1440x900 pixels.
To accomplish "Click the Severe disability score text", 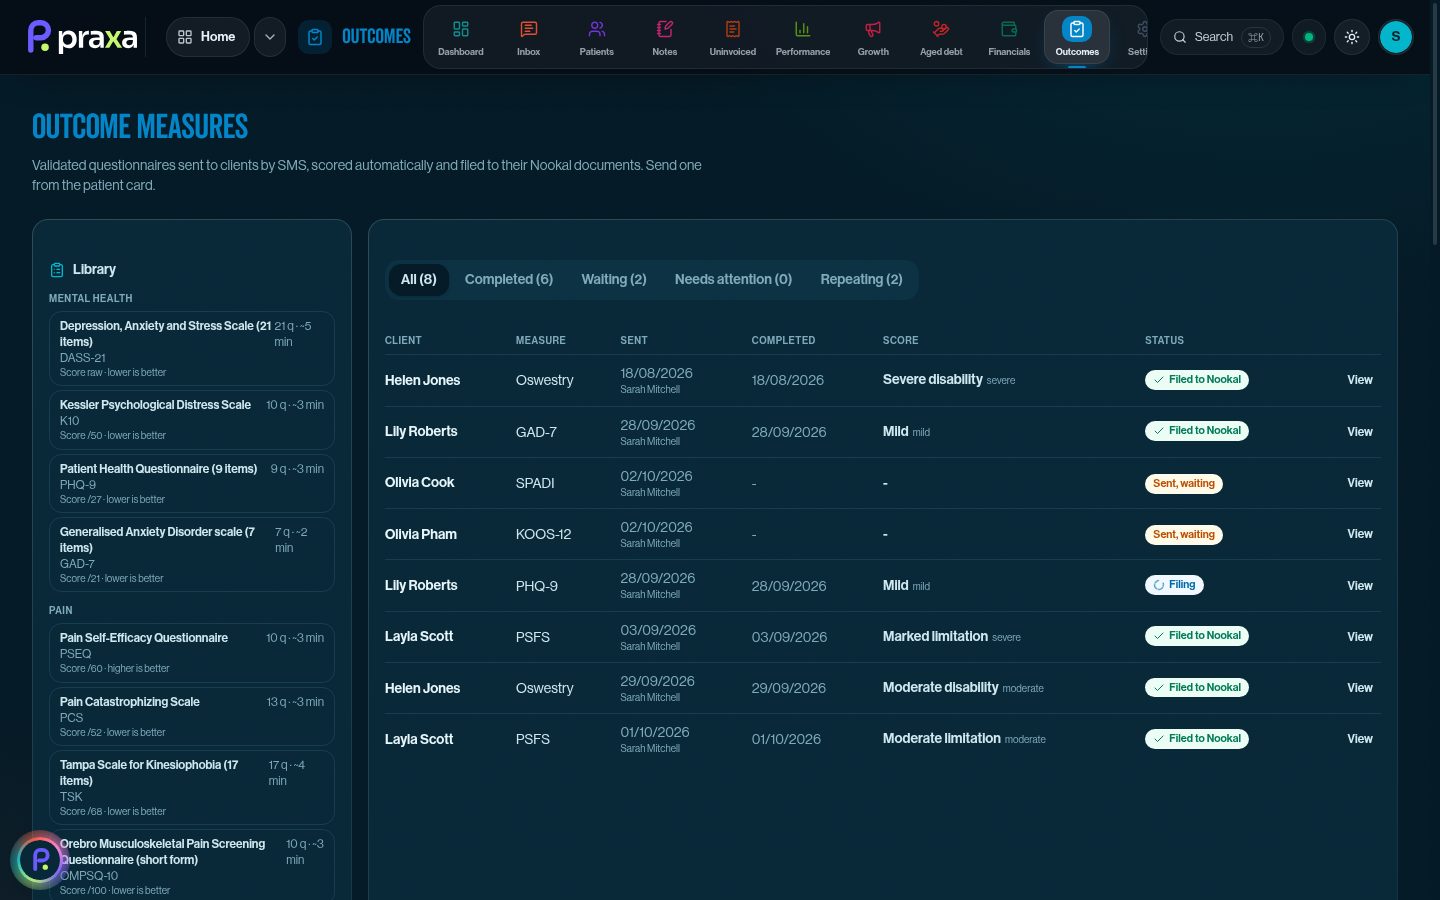I will click(x=932, y=380).
